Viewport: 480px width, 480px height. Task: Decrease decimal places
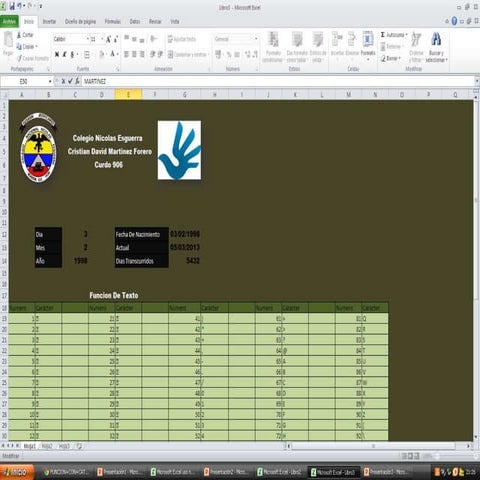coord(255,54)
